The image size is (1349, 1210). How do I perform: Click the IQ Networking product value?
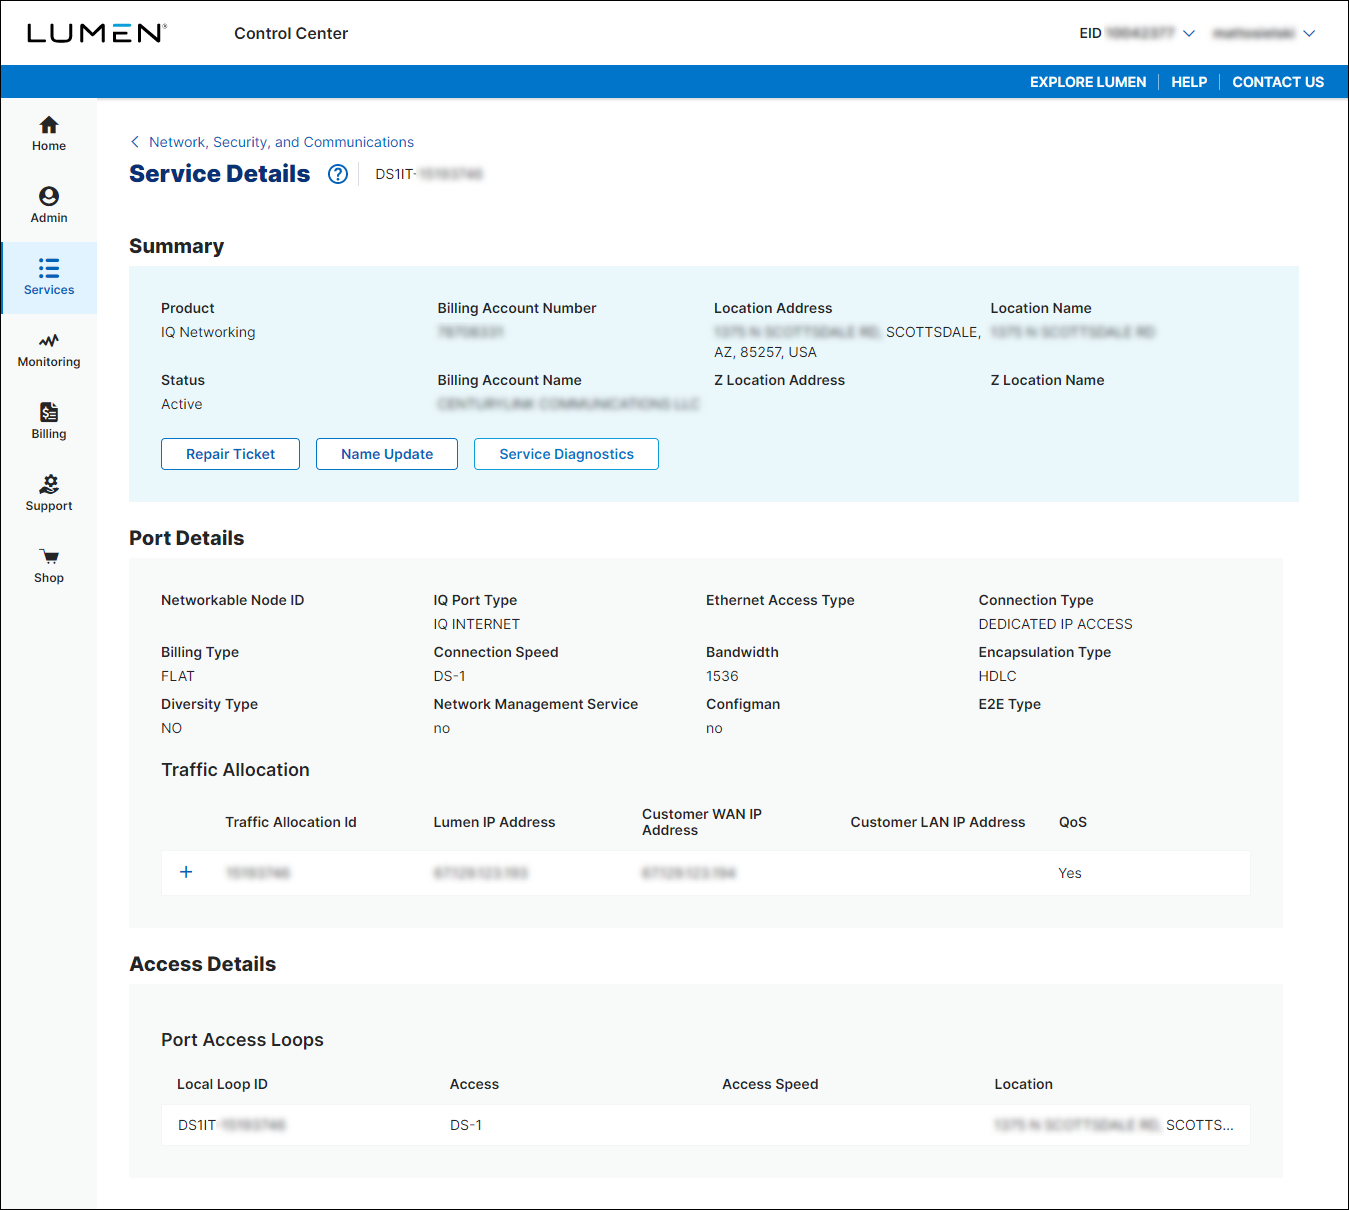208,332
